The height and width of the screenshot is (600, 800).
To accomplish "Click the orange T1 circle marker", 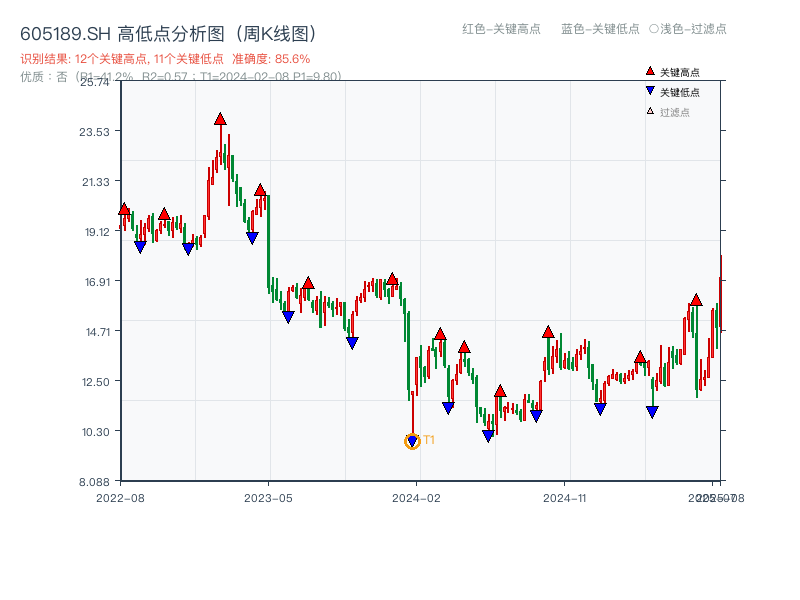I will [412, 441].
